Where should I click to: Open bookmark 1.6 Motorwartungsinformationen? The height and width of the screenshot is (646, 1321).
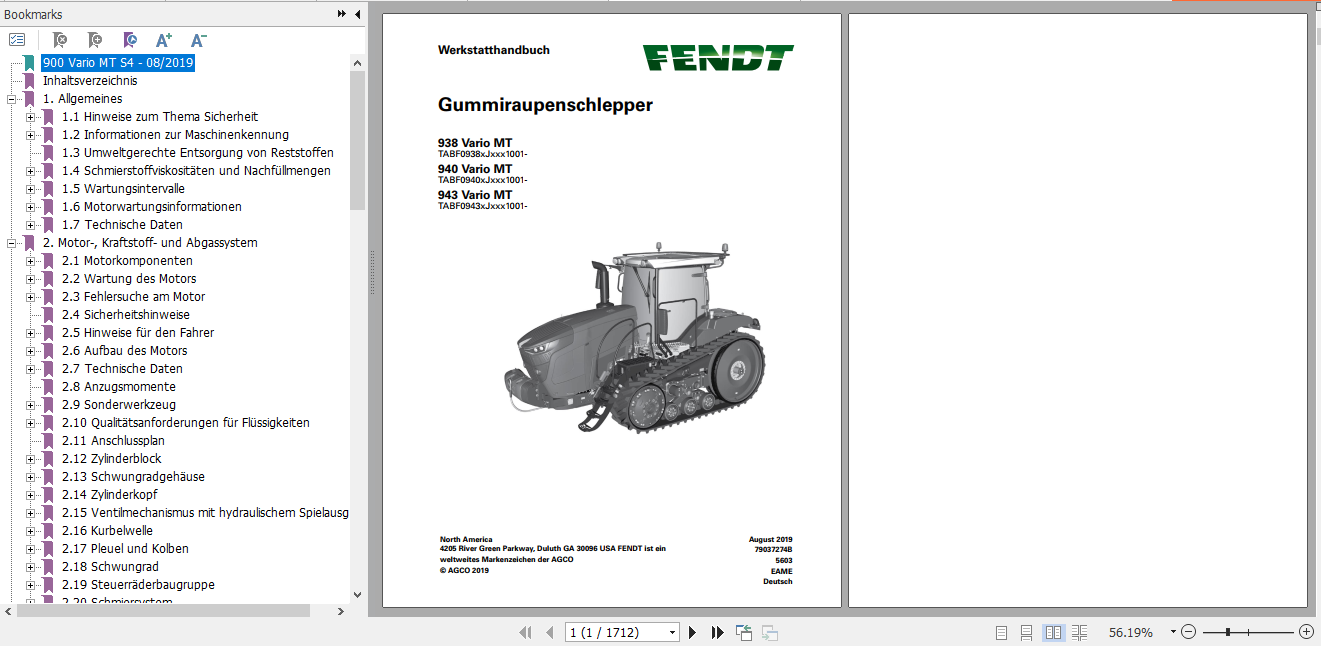(x=151, y=207)
